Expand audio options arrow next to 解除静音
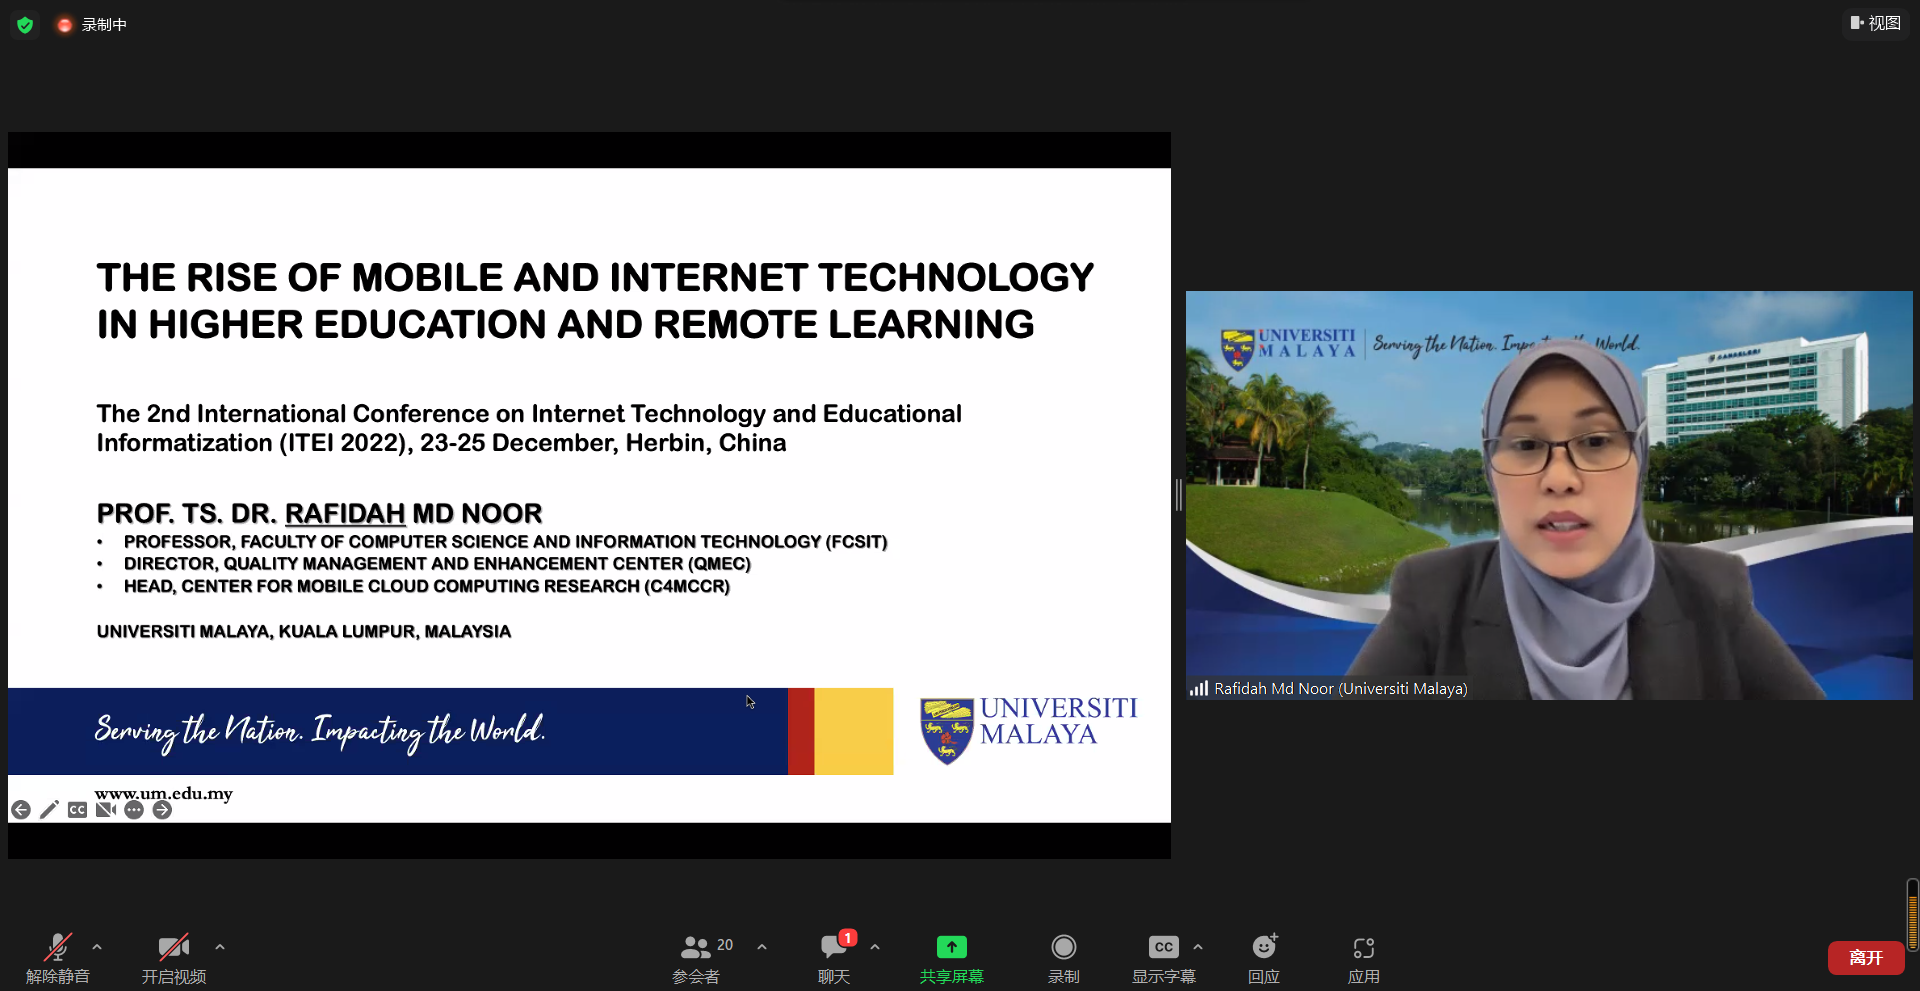The image size is (1920, 991). 97,946
